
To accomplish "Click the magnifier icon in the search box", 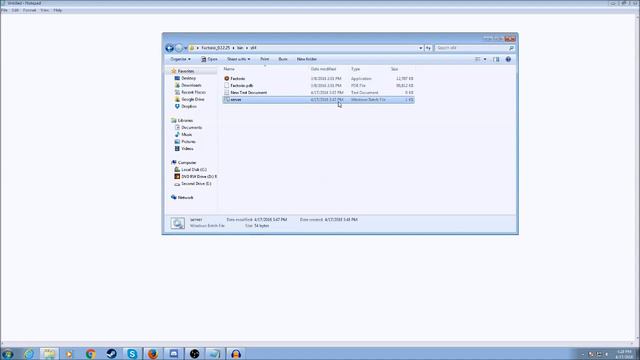I will tap(511, 48).
